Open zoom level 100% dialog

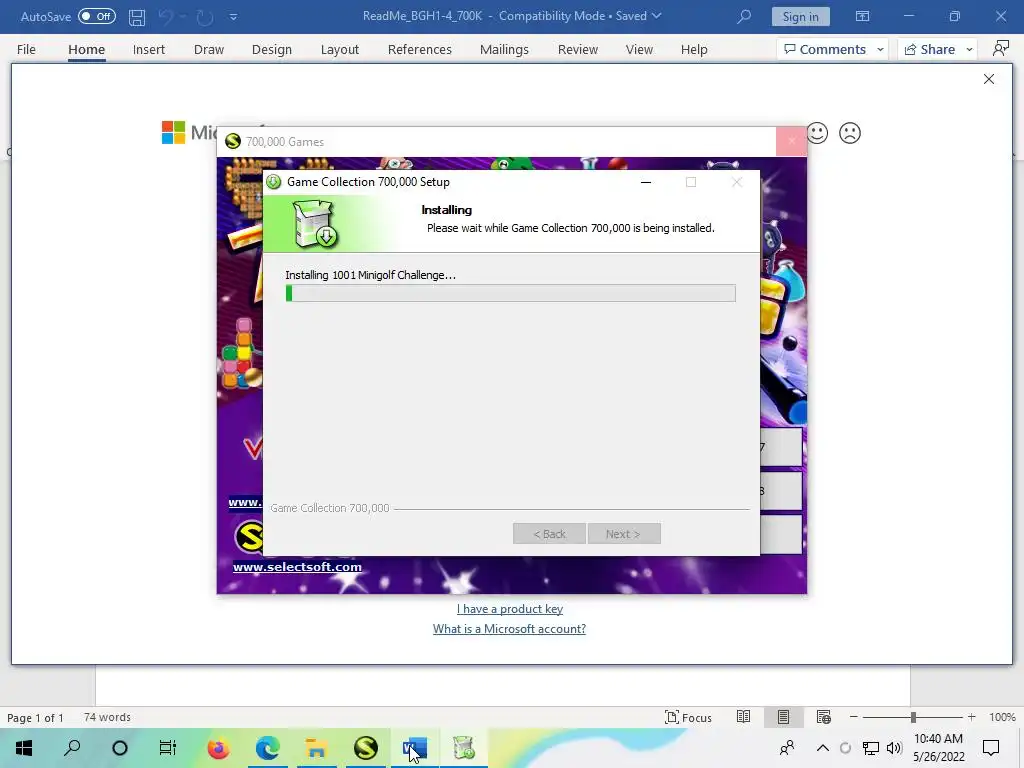tap(1002, 717)
